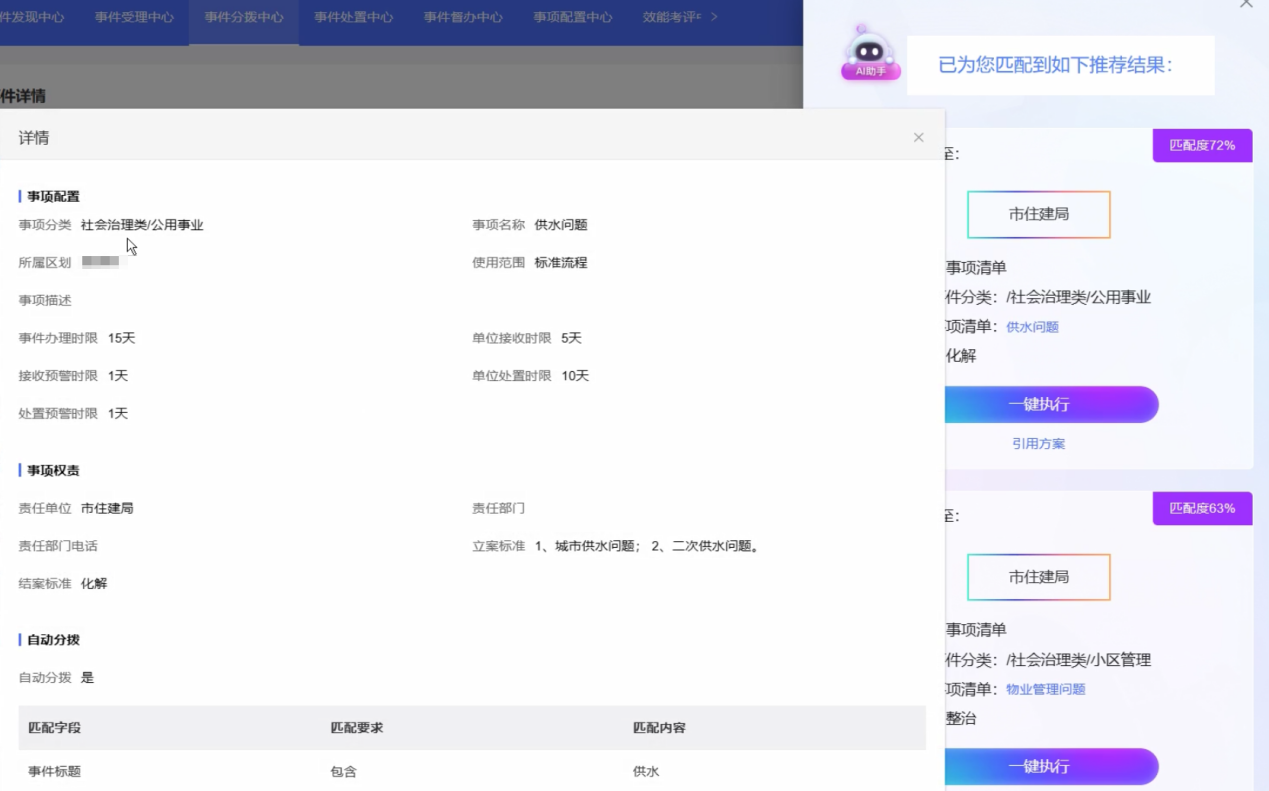Open the 事件分拨中心 tab

[244, 18]
